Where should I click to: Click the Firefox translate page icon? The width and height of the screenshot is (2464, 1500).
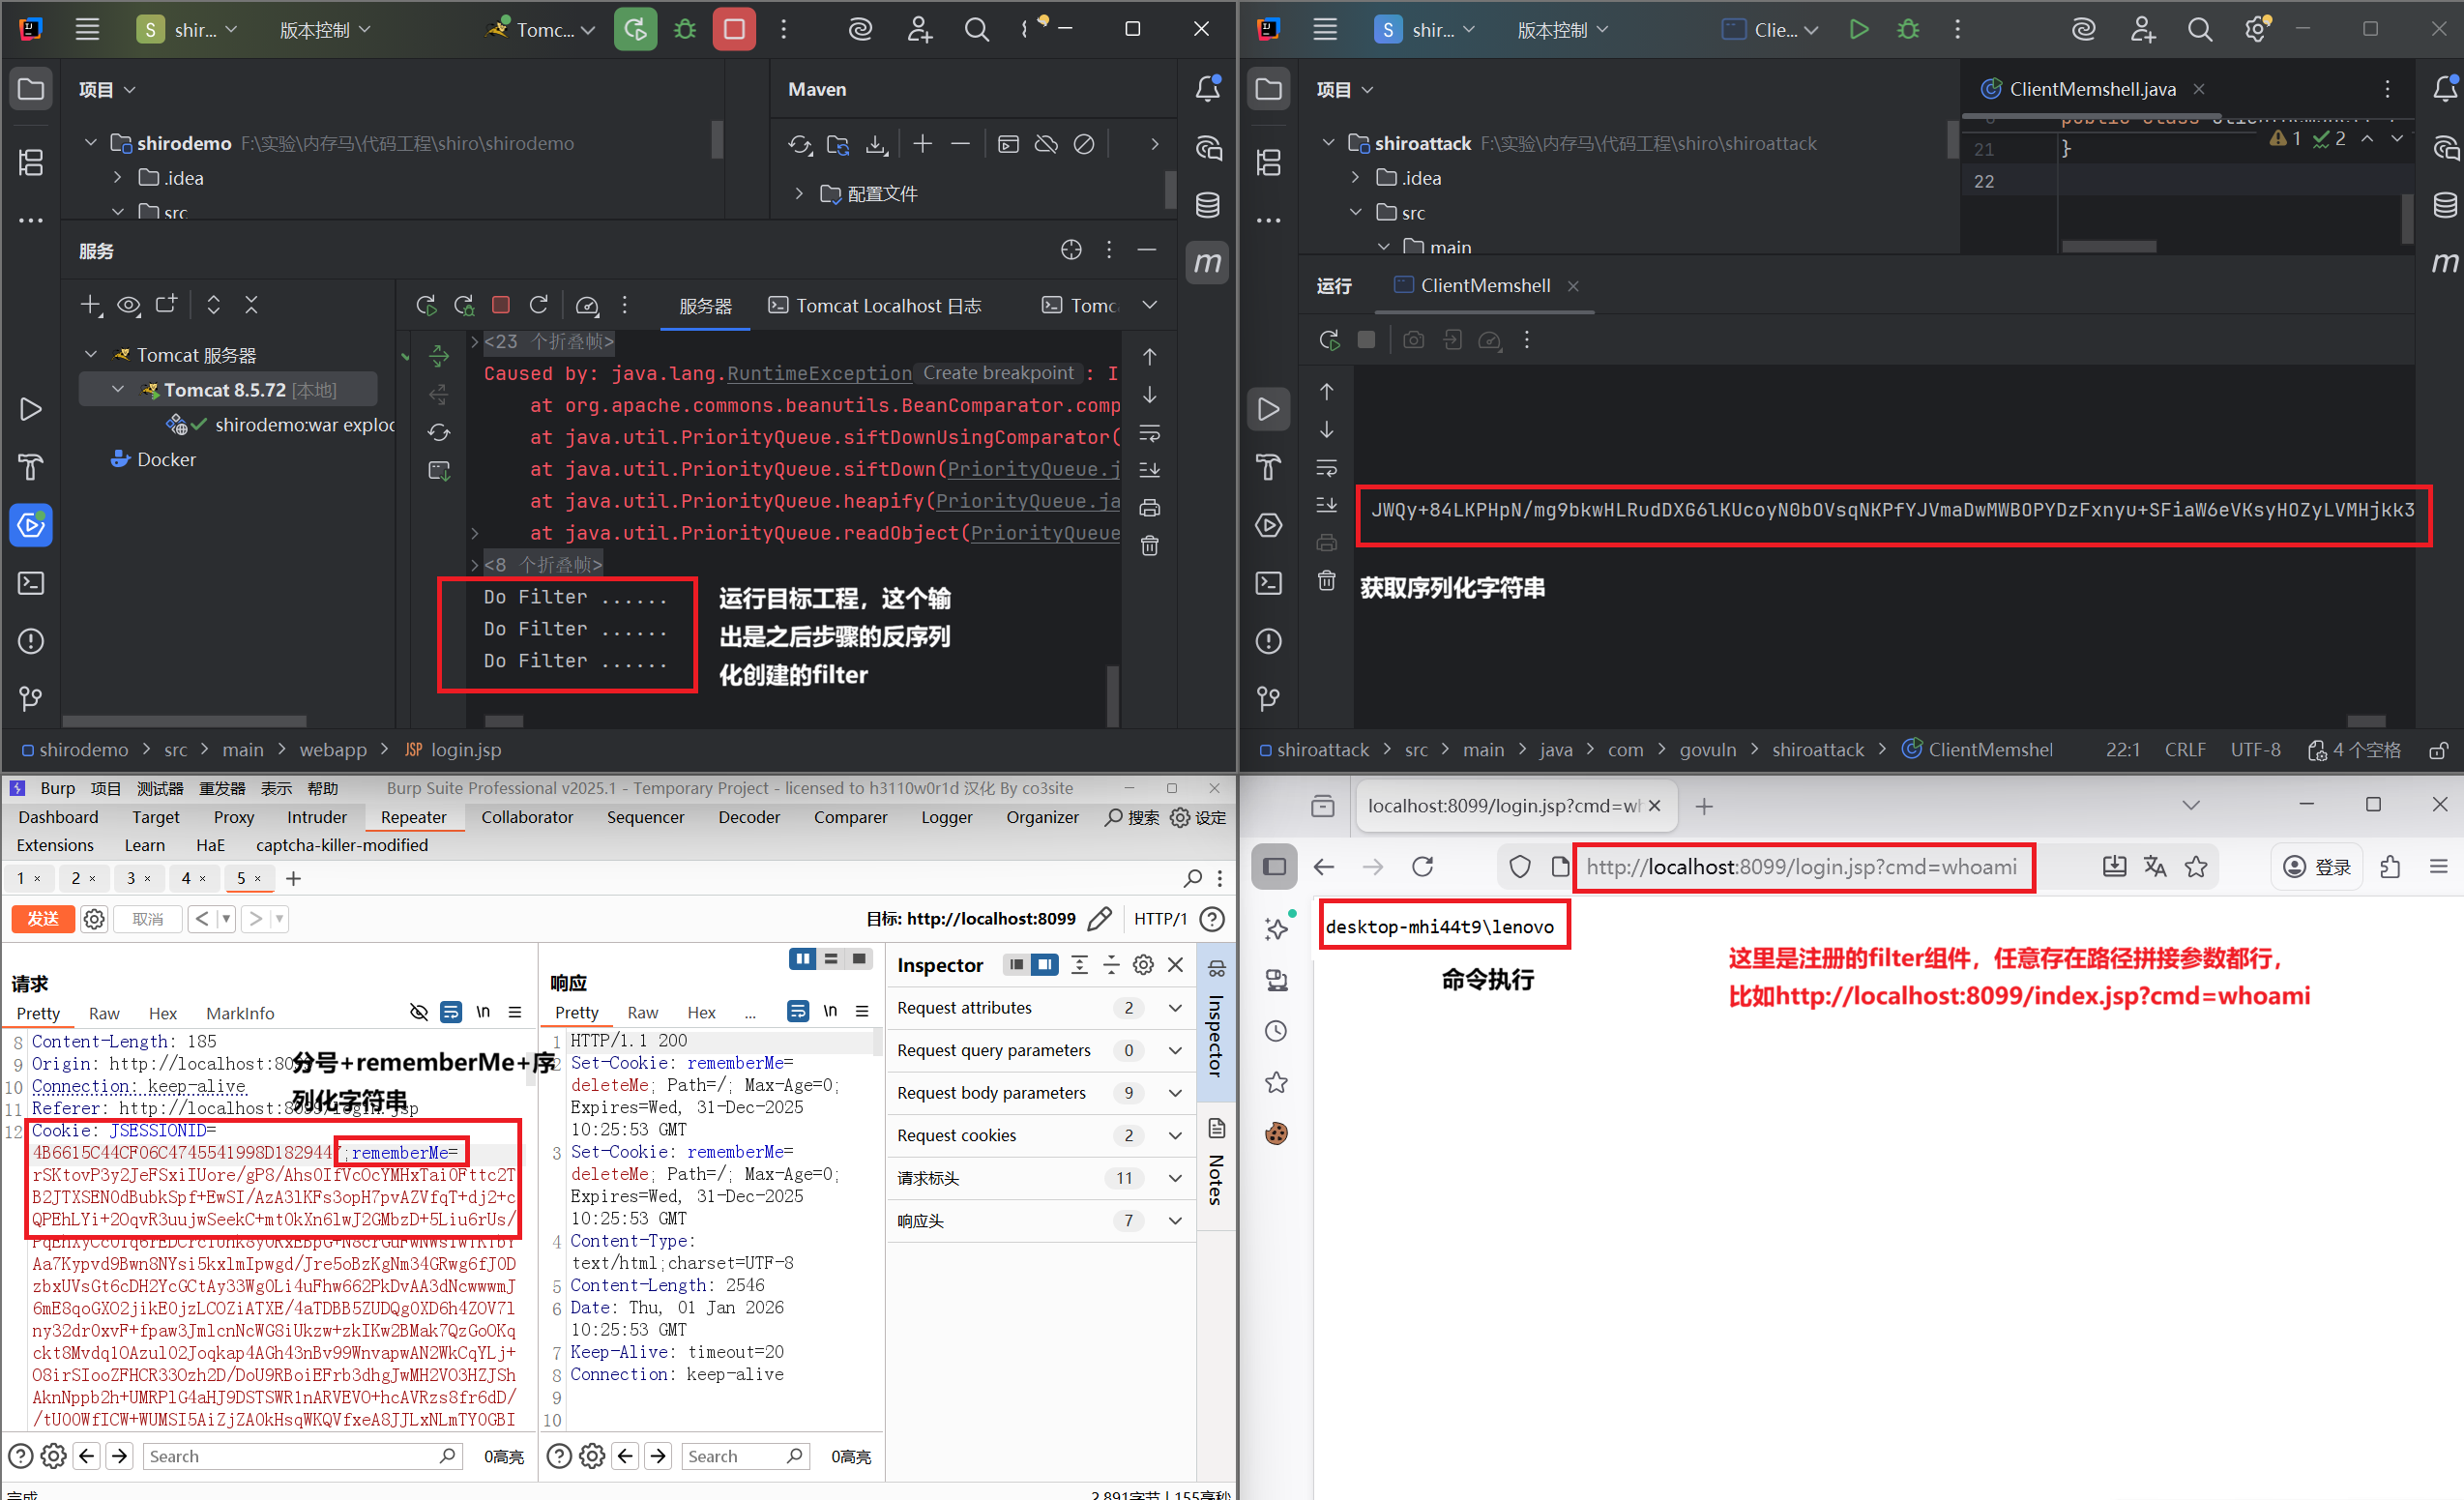pyautogui.click(x=2155, y=867)
